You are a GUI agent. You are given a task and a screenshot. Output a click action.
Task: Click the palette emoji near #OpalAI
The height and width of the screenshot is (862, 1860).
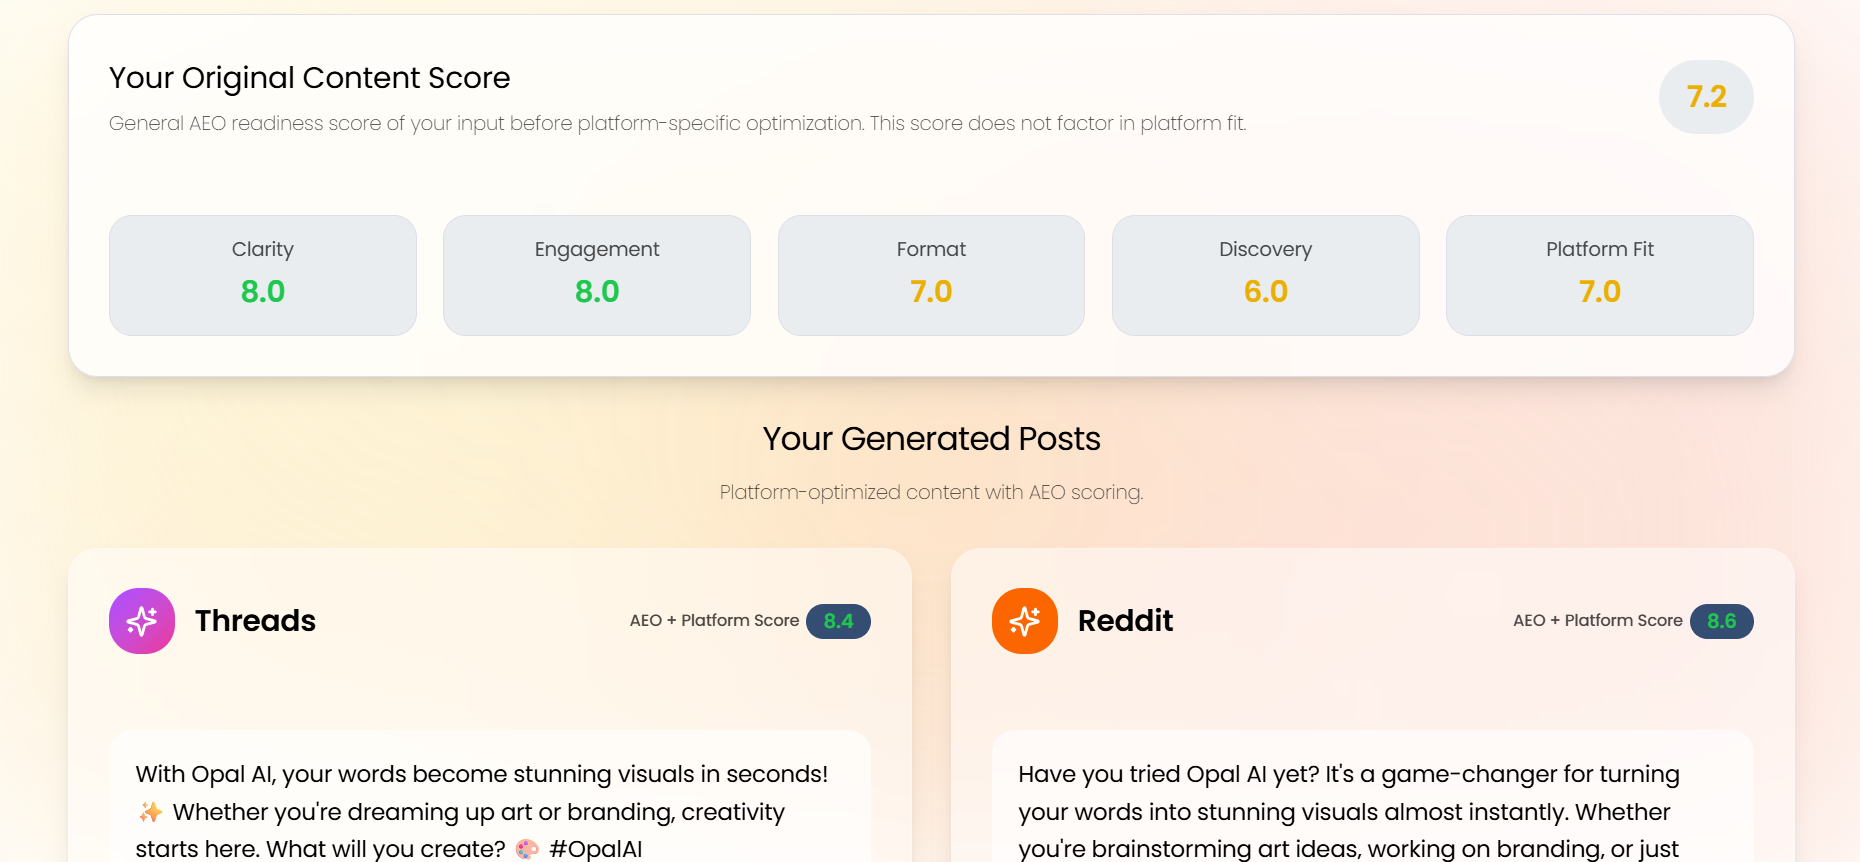click(522, 848)
